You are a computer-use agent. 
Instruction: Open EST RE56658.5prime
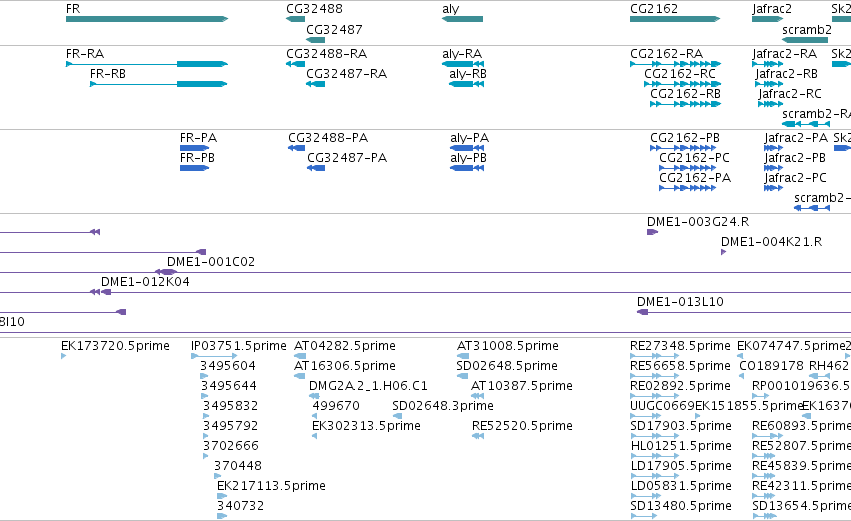[x=680, y=366]
